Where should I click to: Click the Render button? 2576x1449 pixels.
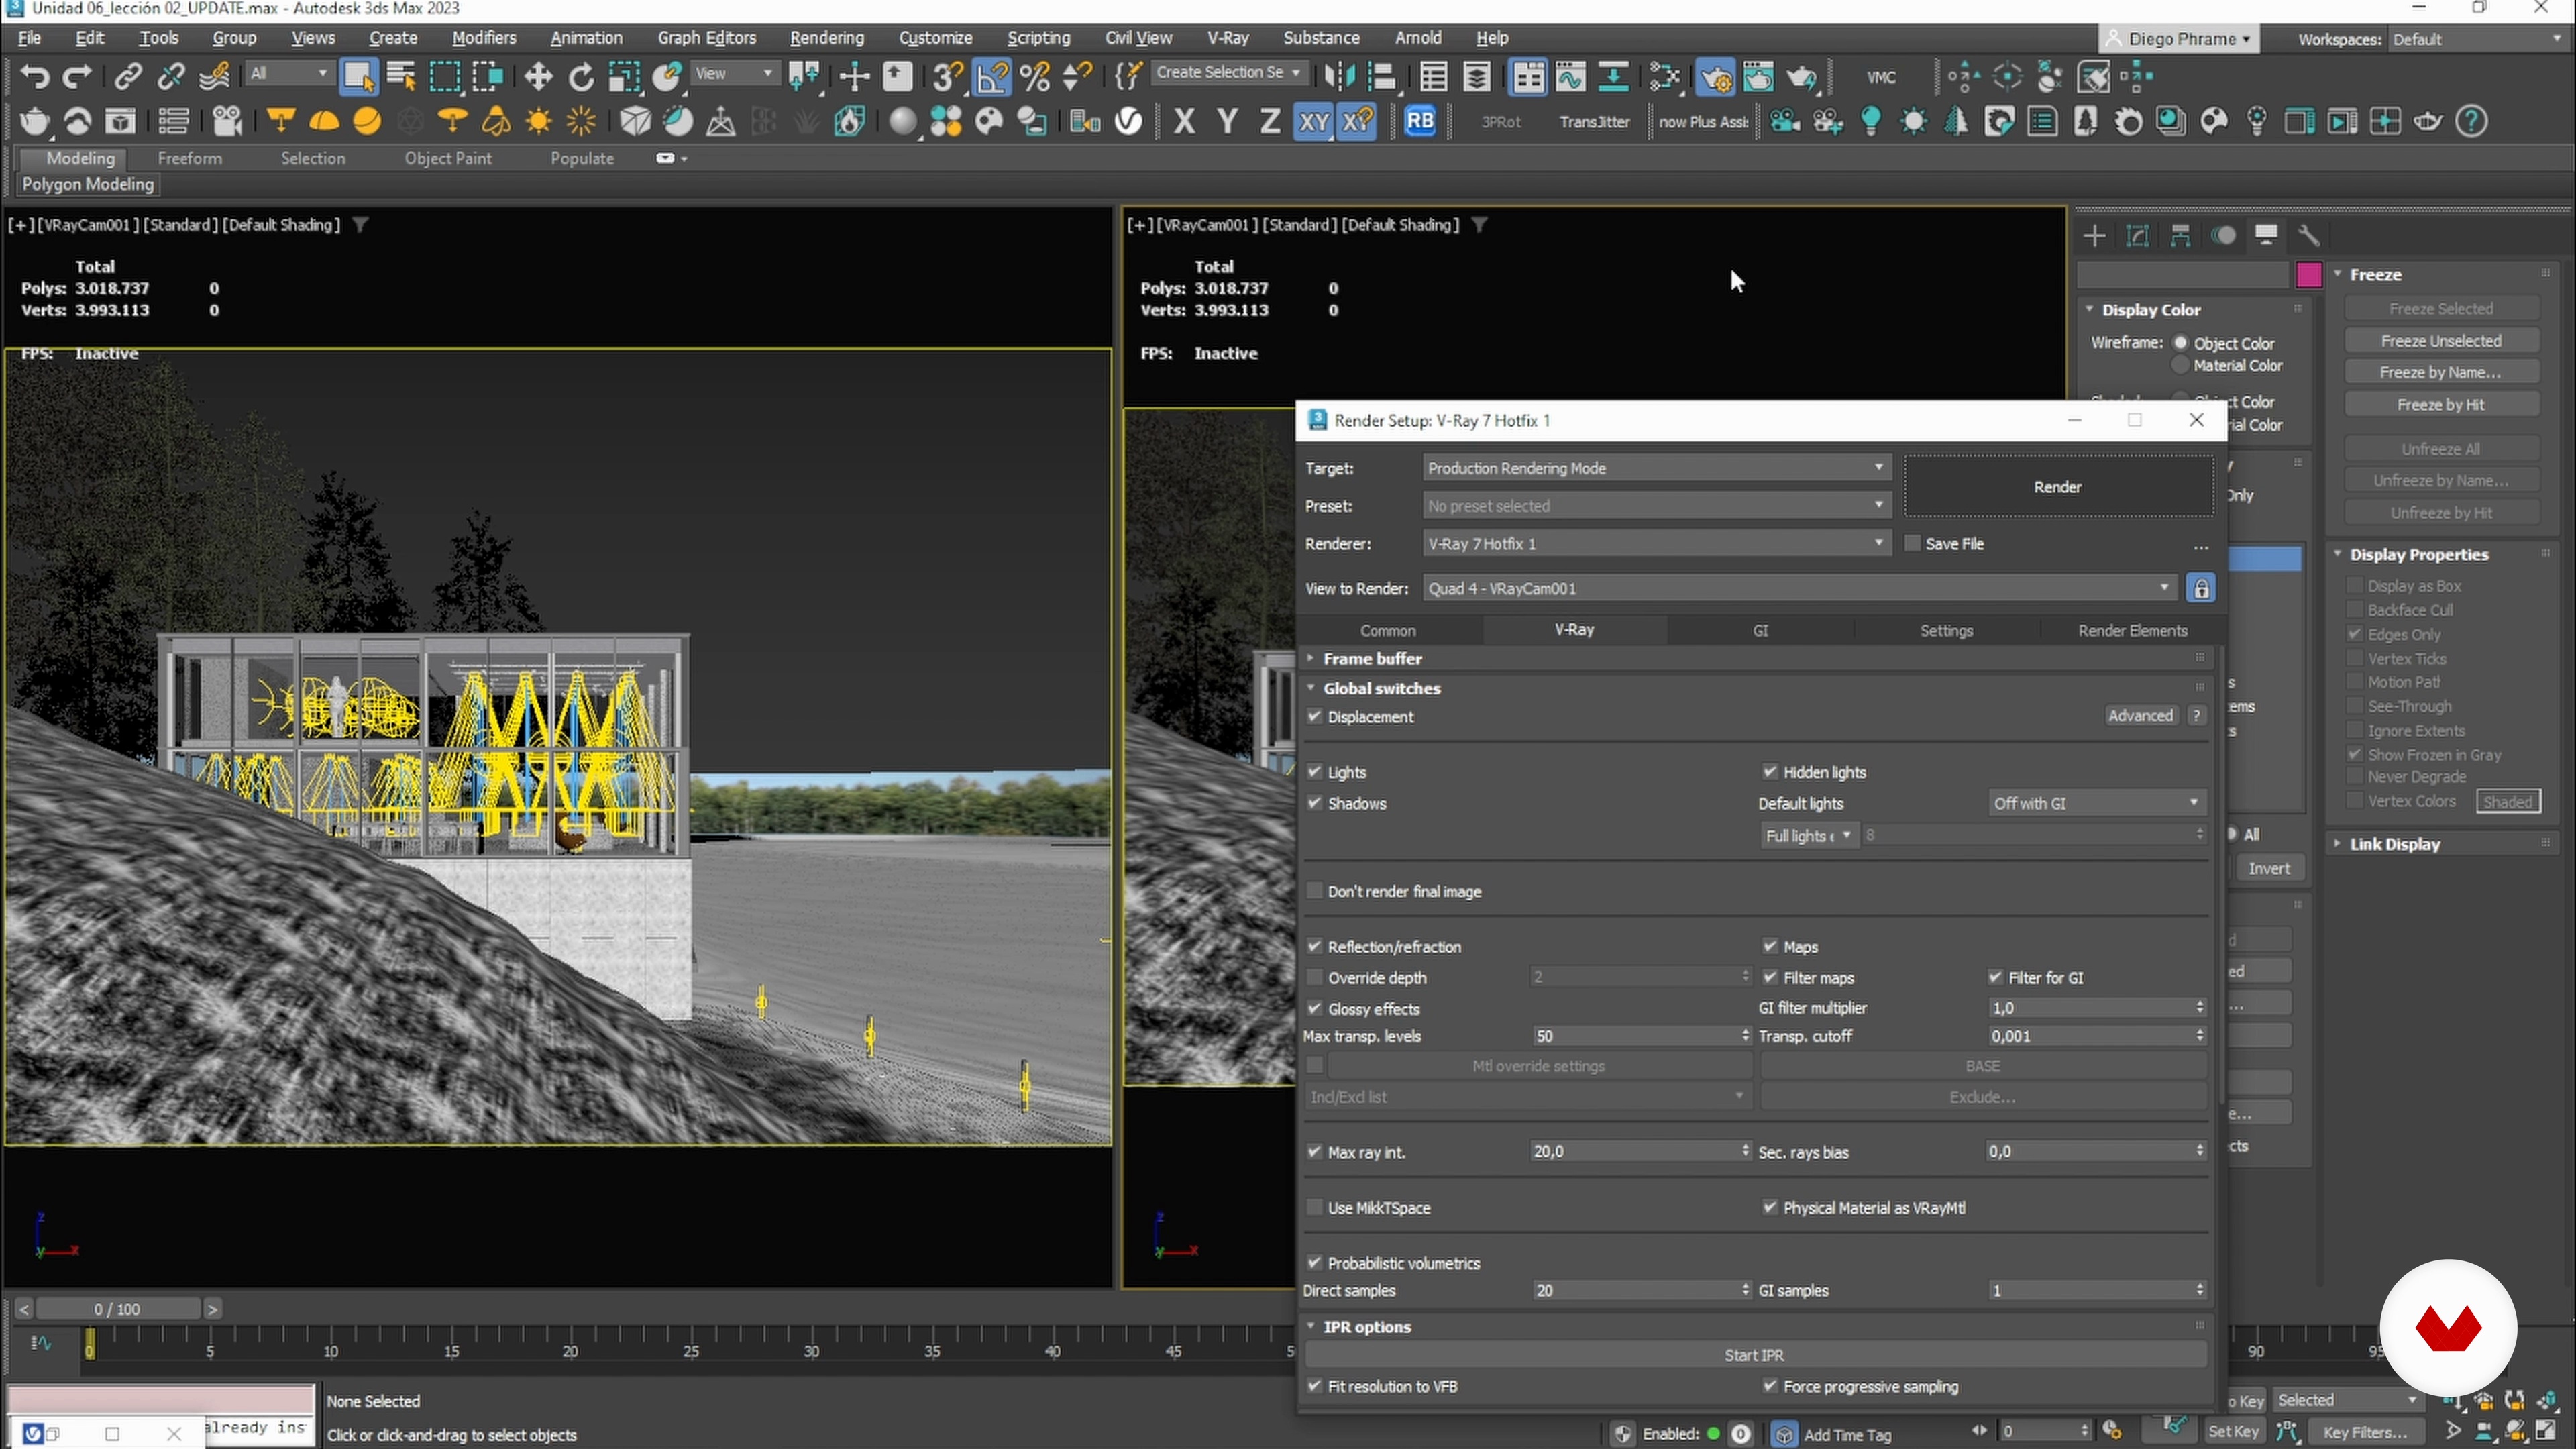(x=2058, y=487)
